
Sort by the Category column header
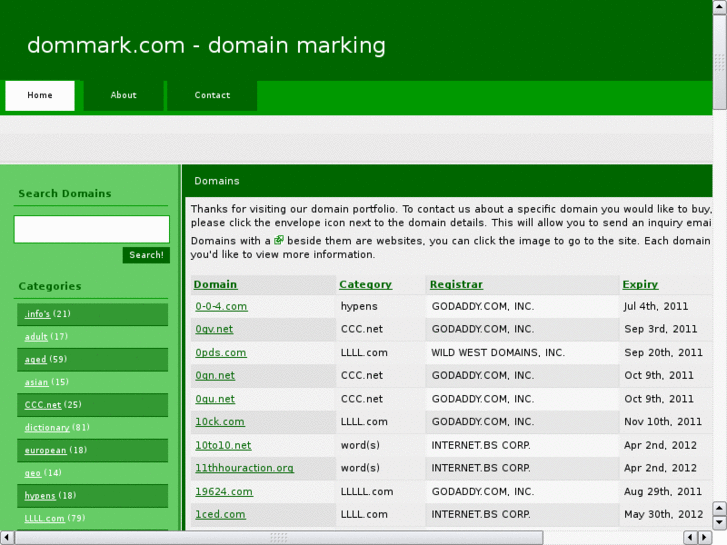tap(365, 285)
